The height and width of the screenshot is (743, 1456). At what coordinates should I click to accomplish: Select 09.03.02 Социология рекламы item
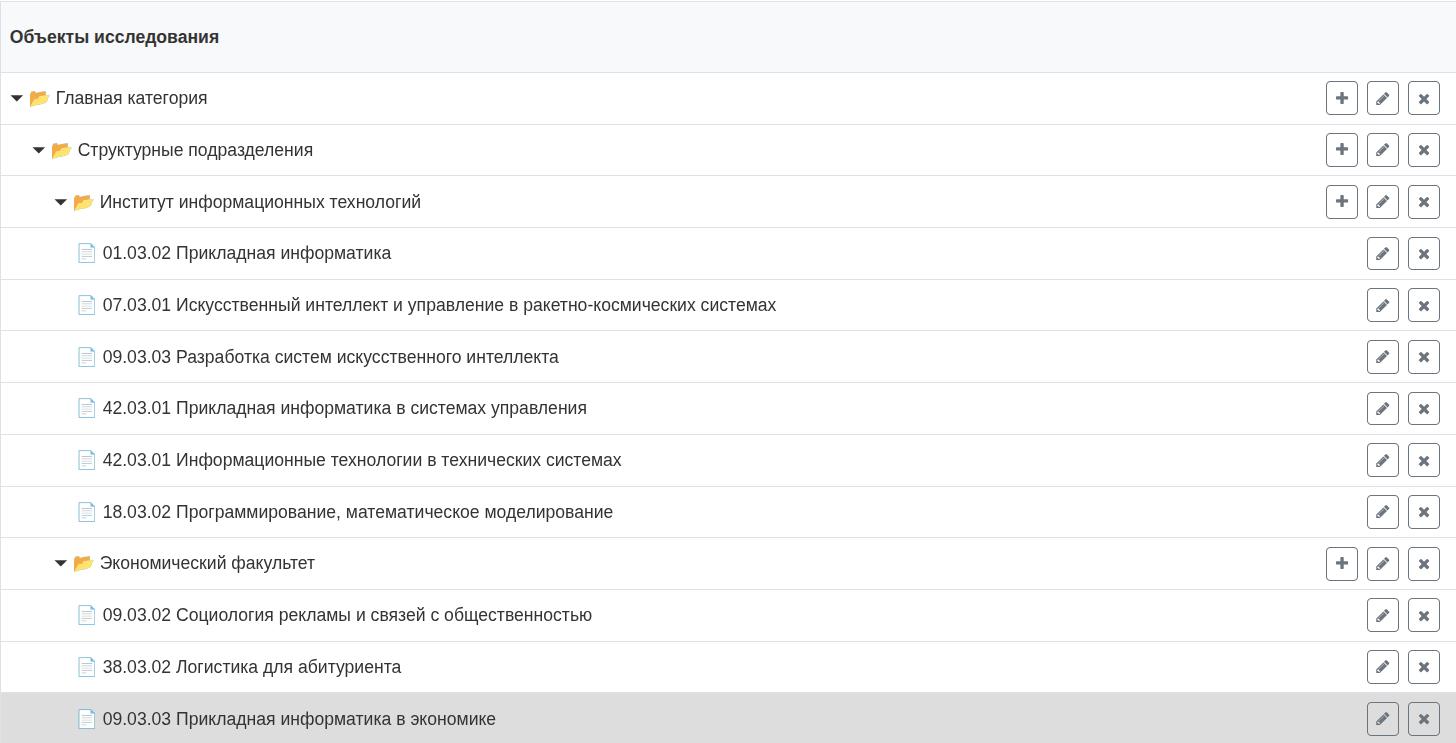coord(346,615)
